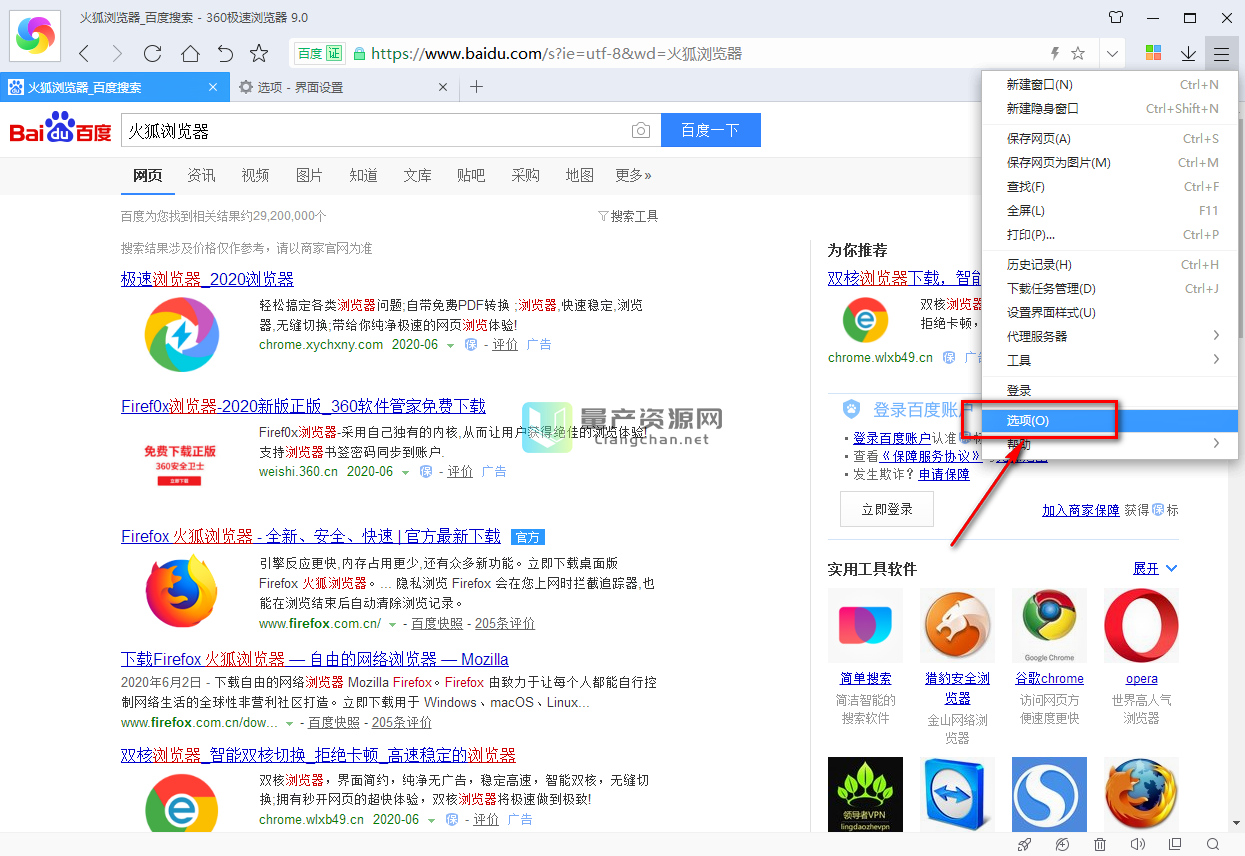Open 搜索工具 filter
Image resolution: width=1245 pixels, height=856 pixels.
628,216
